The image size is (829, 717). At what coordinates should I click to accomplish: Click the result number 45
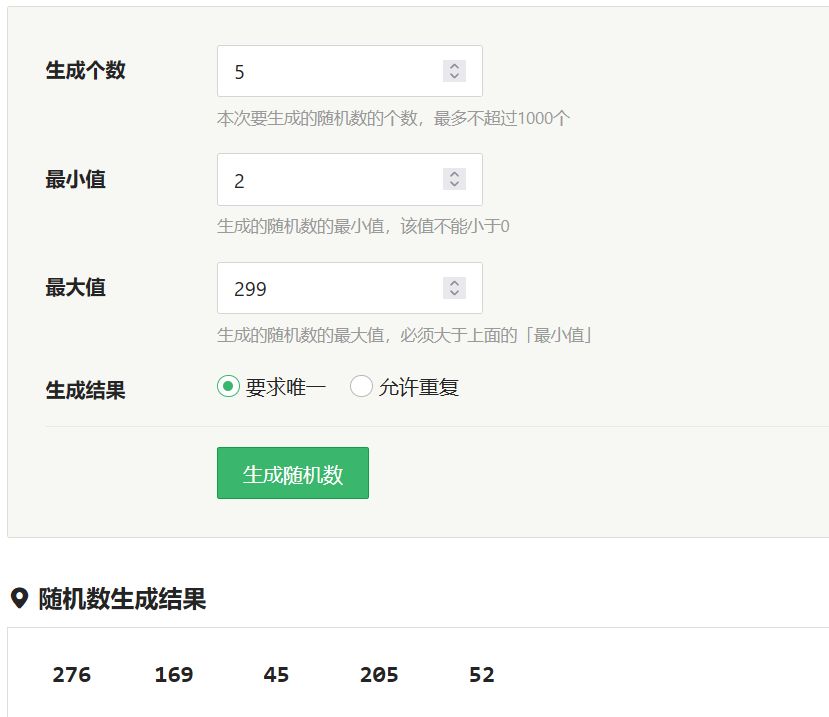(276, 675)
